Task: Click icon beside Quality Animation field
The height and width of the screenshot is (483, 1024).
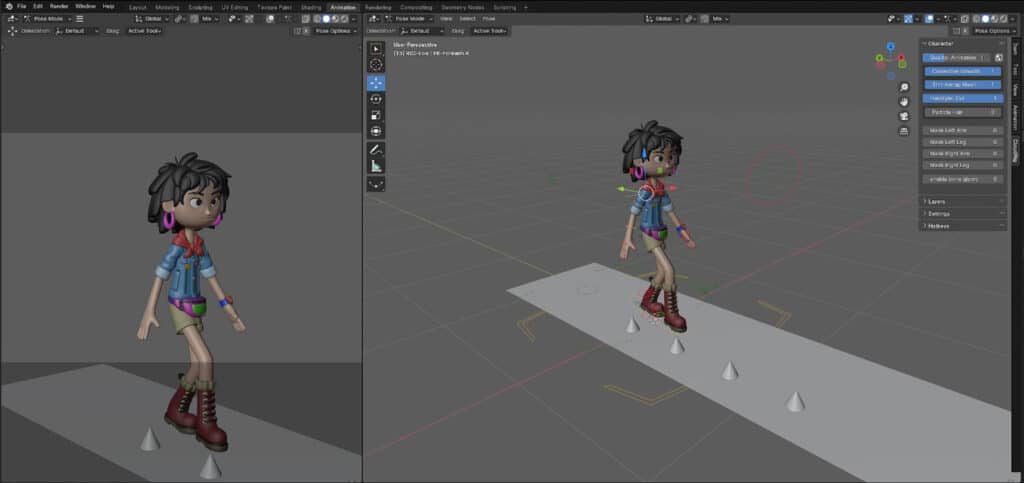Action: click(x=999, y=57)
